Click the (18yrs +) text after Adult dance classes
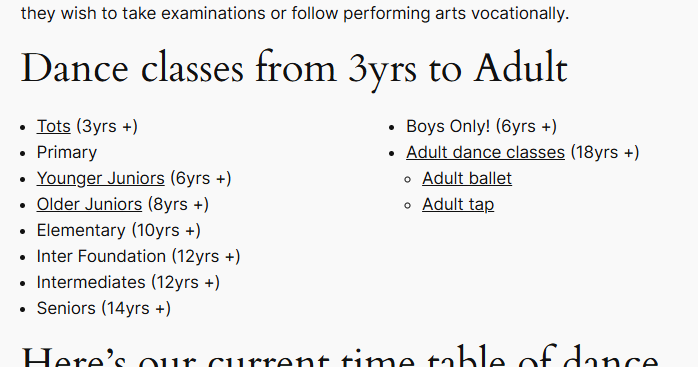Screen dimensions: 698x367 click(x=605, y=152)
